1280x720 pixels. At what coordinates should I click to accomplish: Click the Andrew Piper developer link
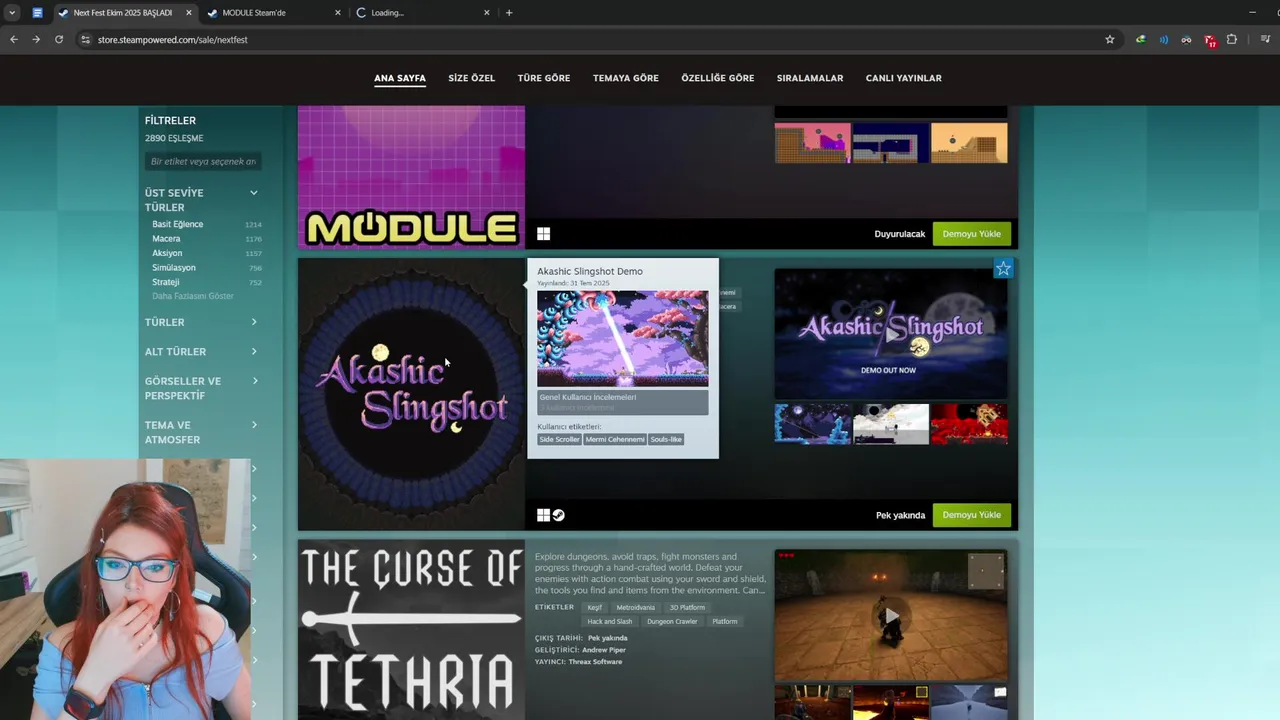tap(604, 650)
